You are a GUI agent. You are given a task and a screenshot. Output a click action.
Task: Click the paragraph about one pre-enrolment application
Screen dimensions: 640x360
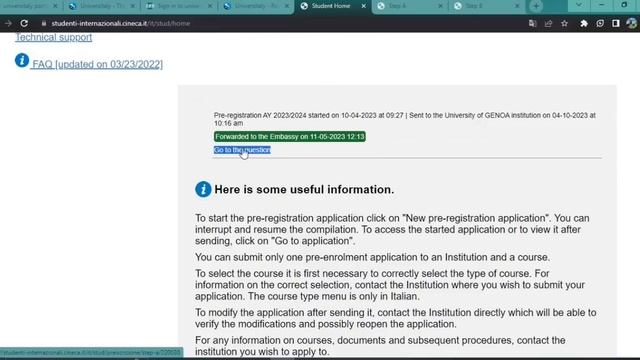(372, 258)
